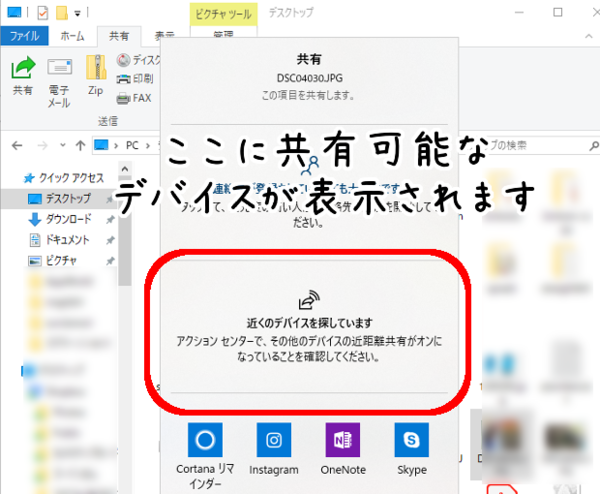Collapse the ribbon with the chevron
This screenshot has height=494, width=600.
589,36
